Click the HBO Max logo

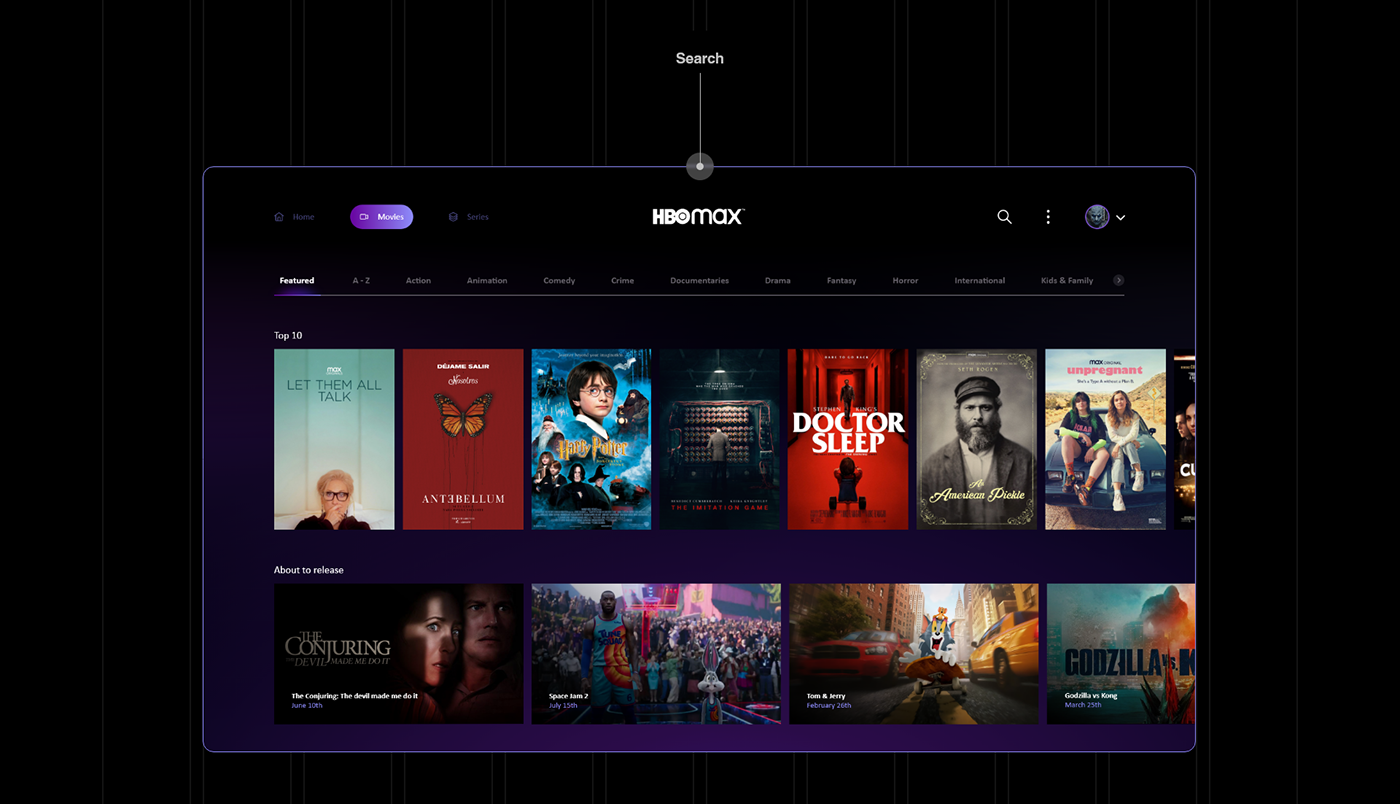[x=698, y=216]
